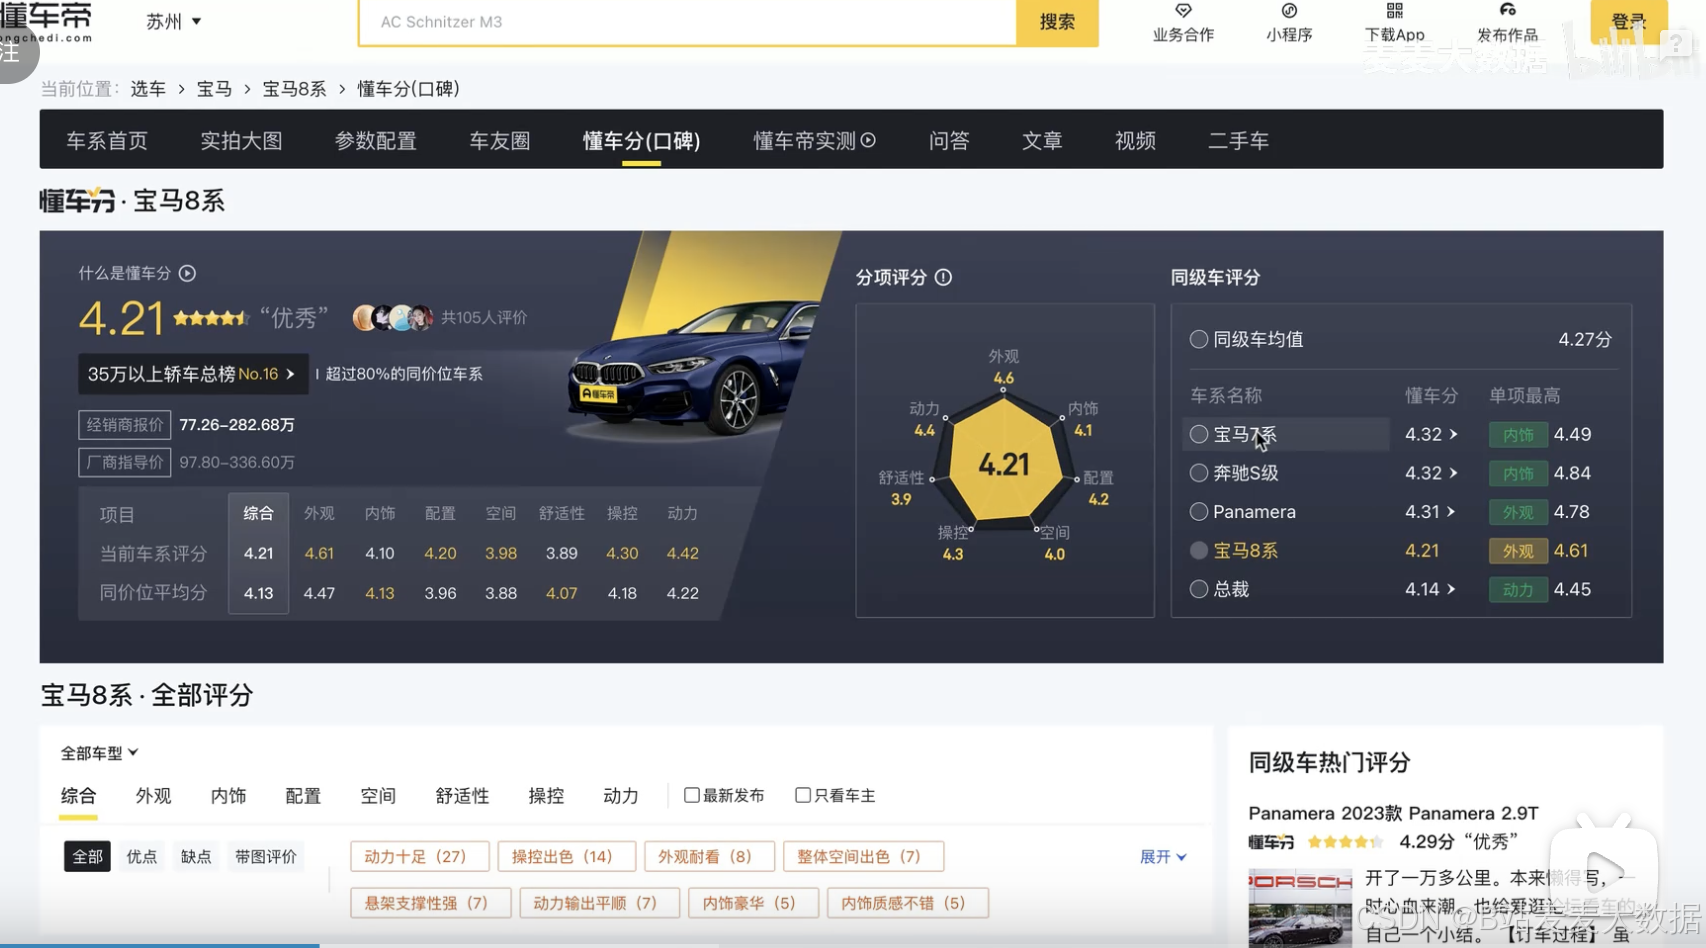The image size is (1706, 948).
Task: Open the 实拍大图 tab
Action: (x=241, y=141)
